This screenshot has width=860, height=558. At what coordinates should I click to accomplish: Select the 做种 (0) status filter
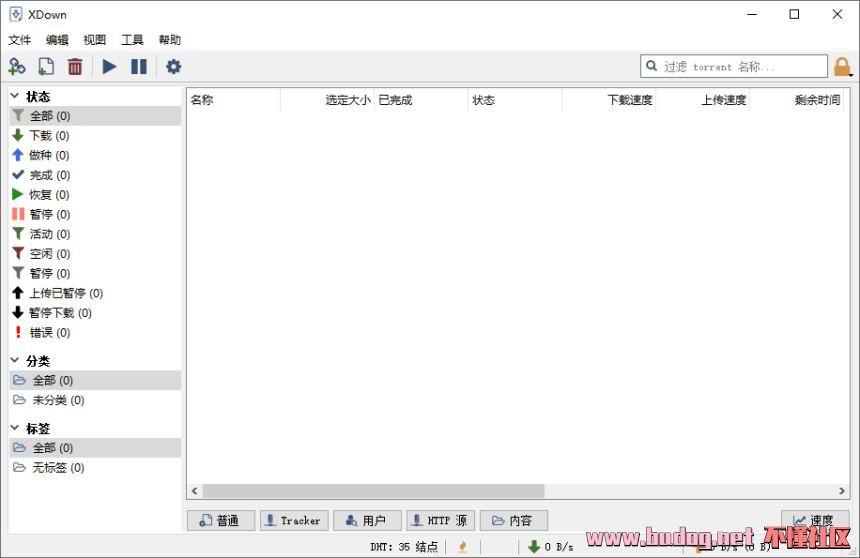point(95,155)
